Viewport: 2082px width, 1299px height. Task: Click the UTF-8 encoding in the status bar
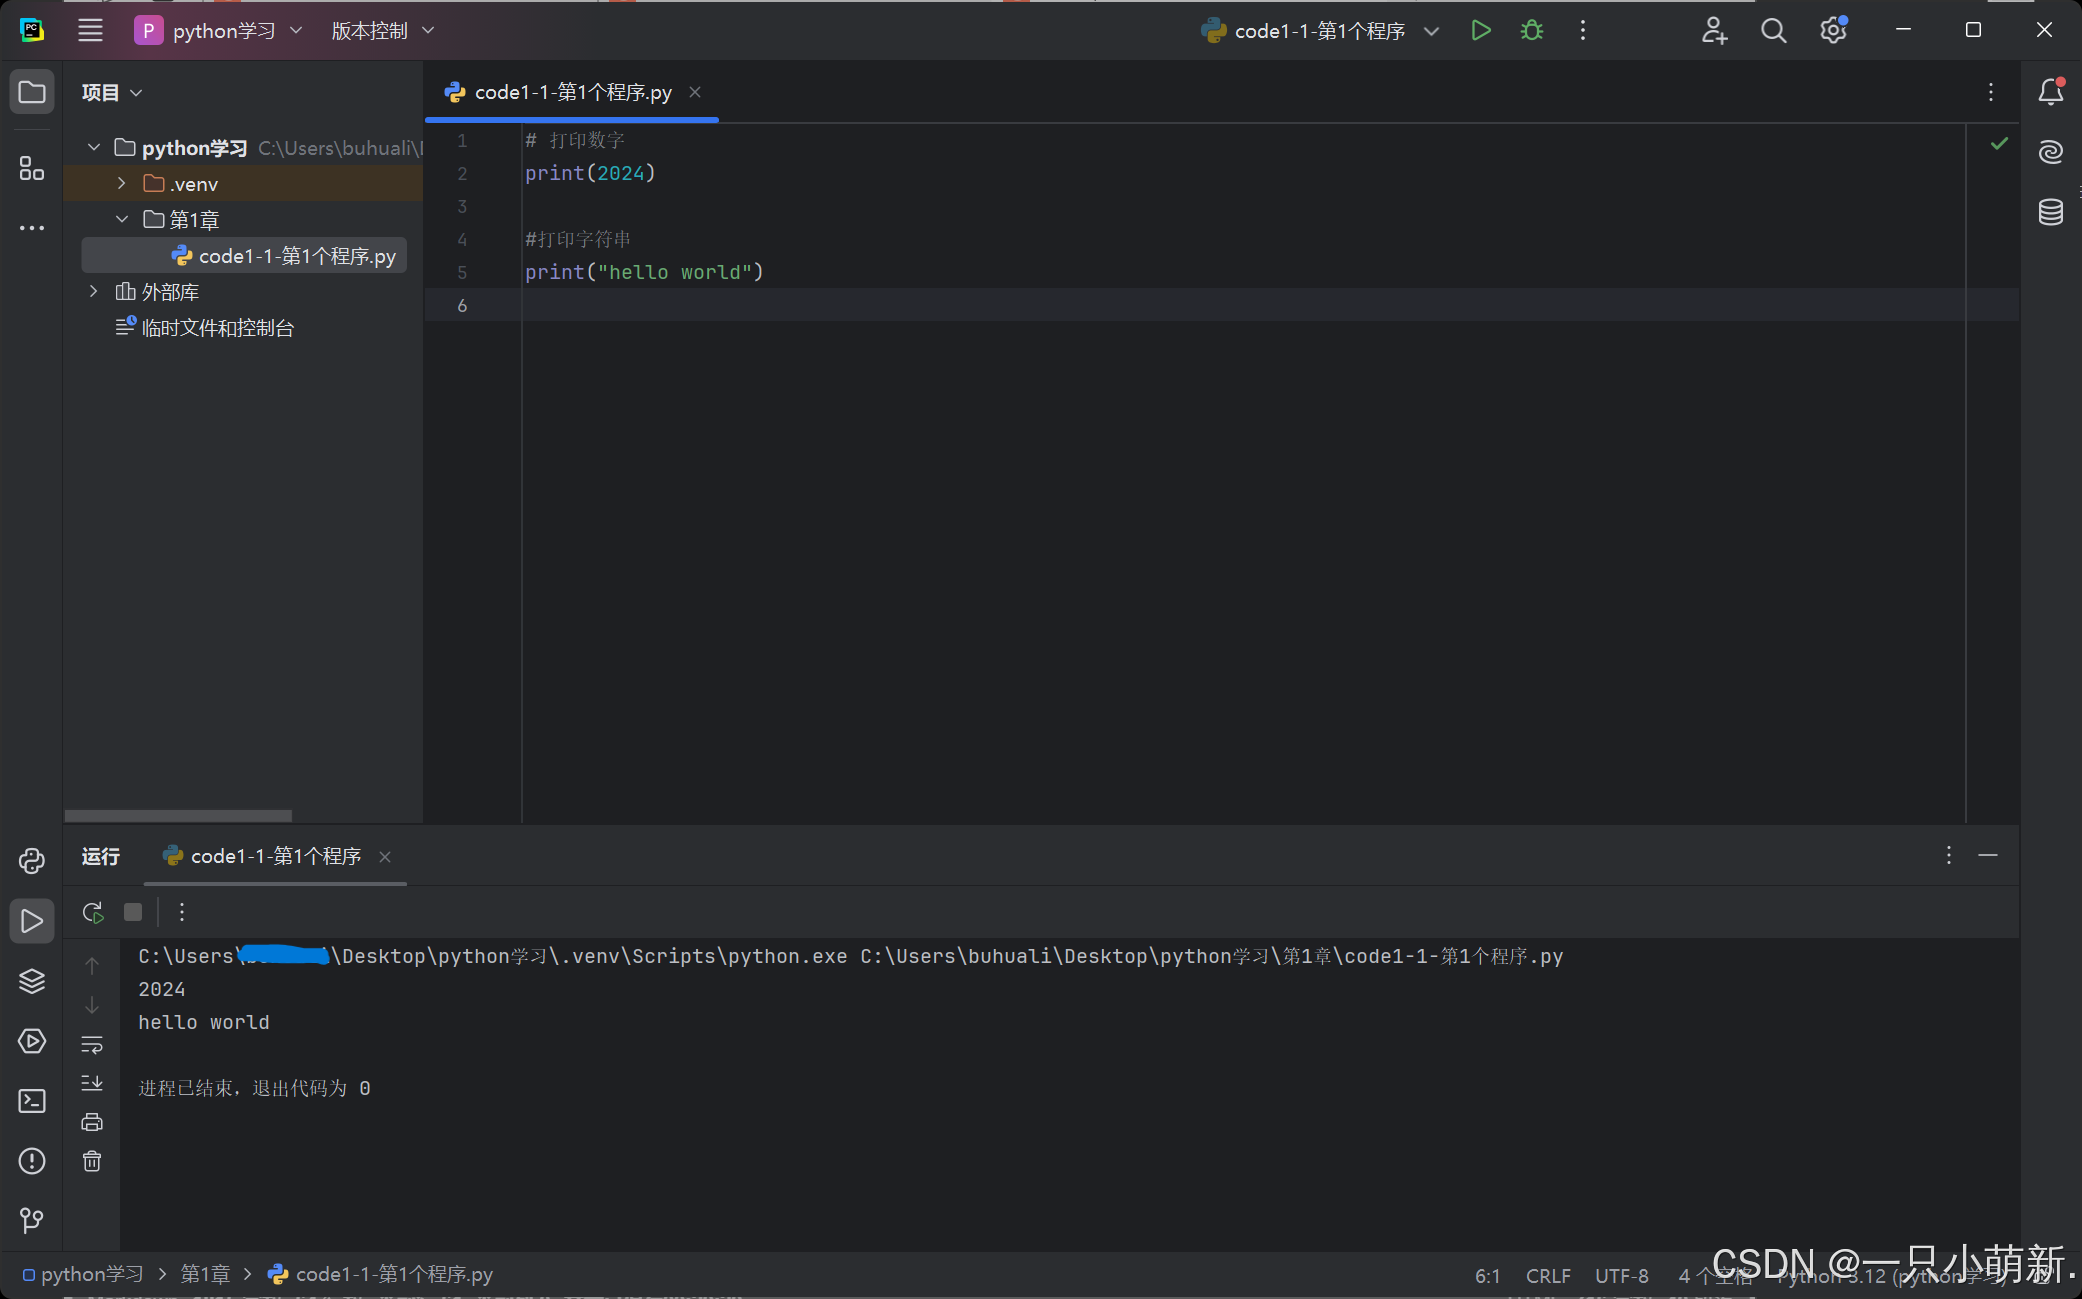[1621, 1276]
